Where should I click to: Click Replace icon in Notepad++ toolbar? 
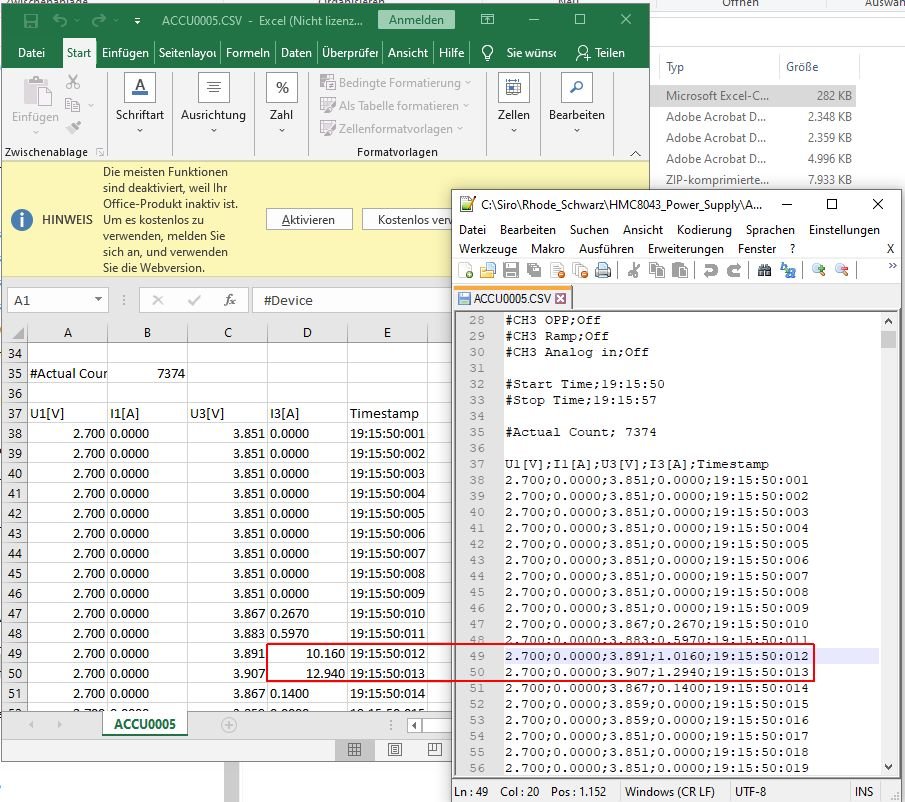click(787, 270)
